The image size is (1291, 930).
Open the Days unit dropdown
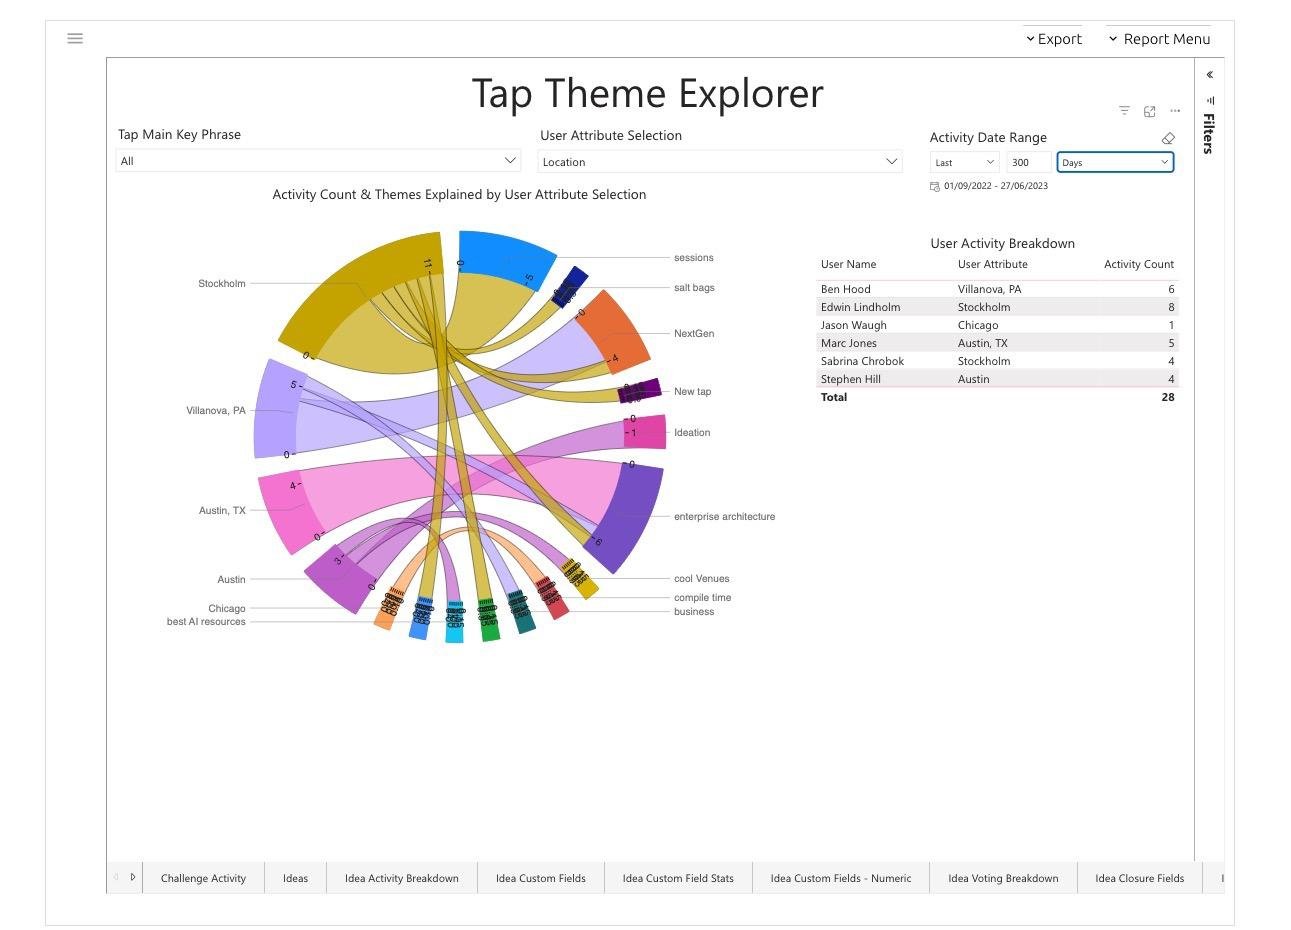1115,162
